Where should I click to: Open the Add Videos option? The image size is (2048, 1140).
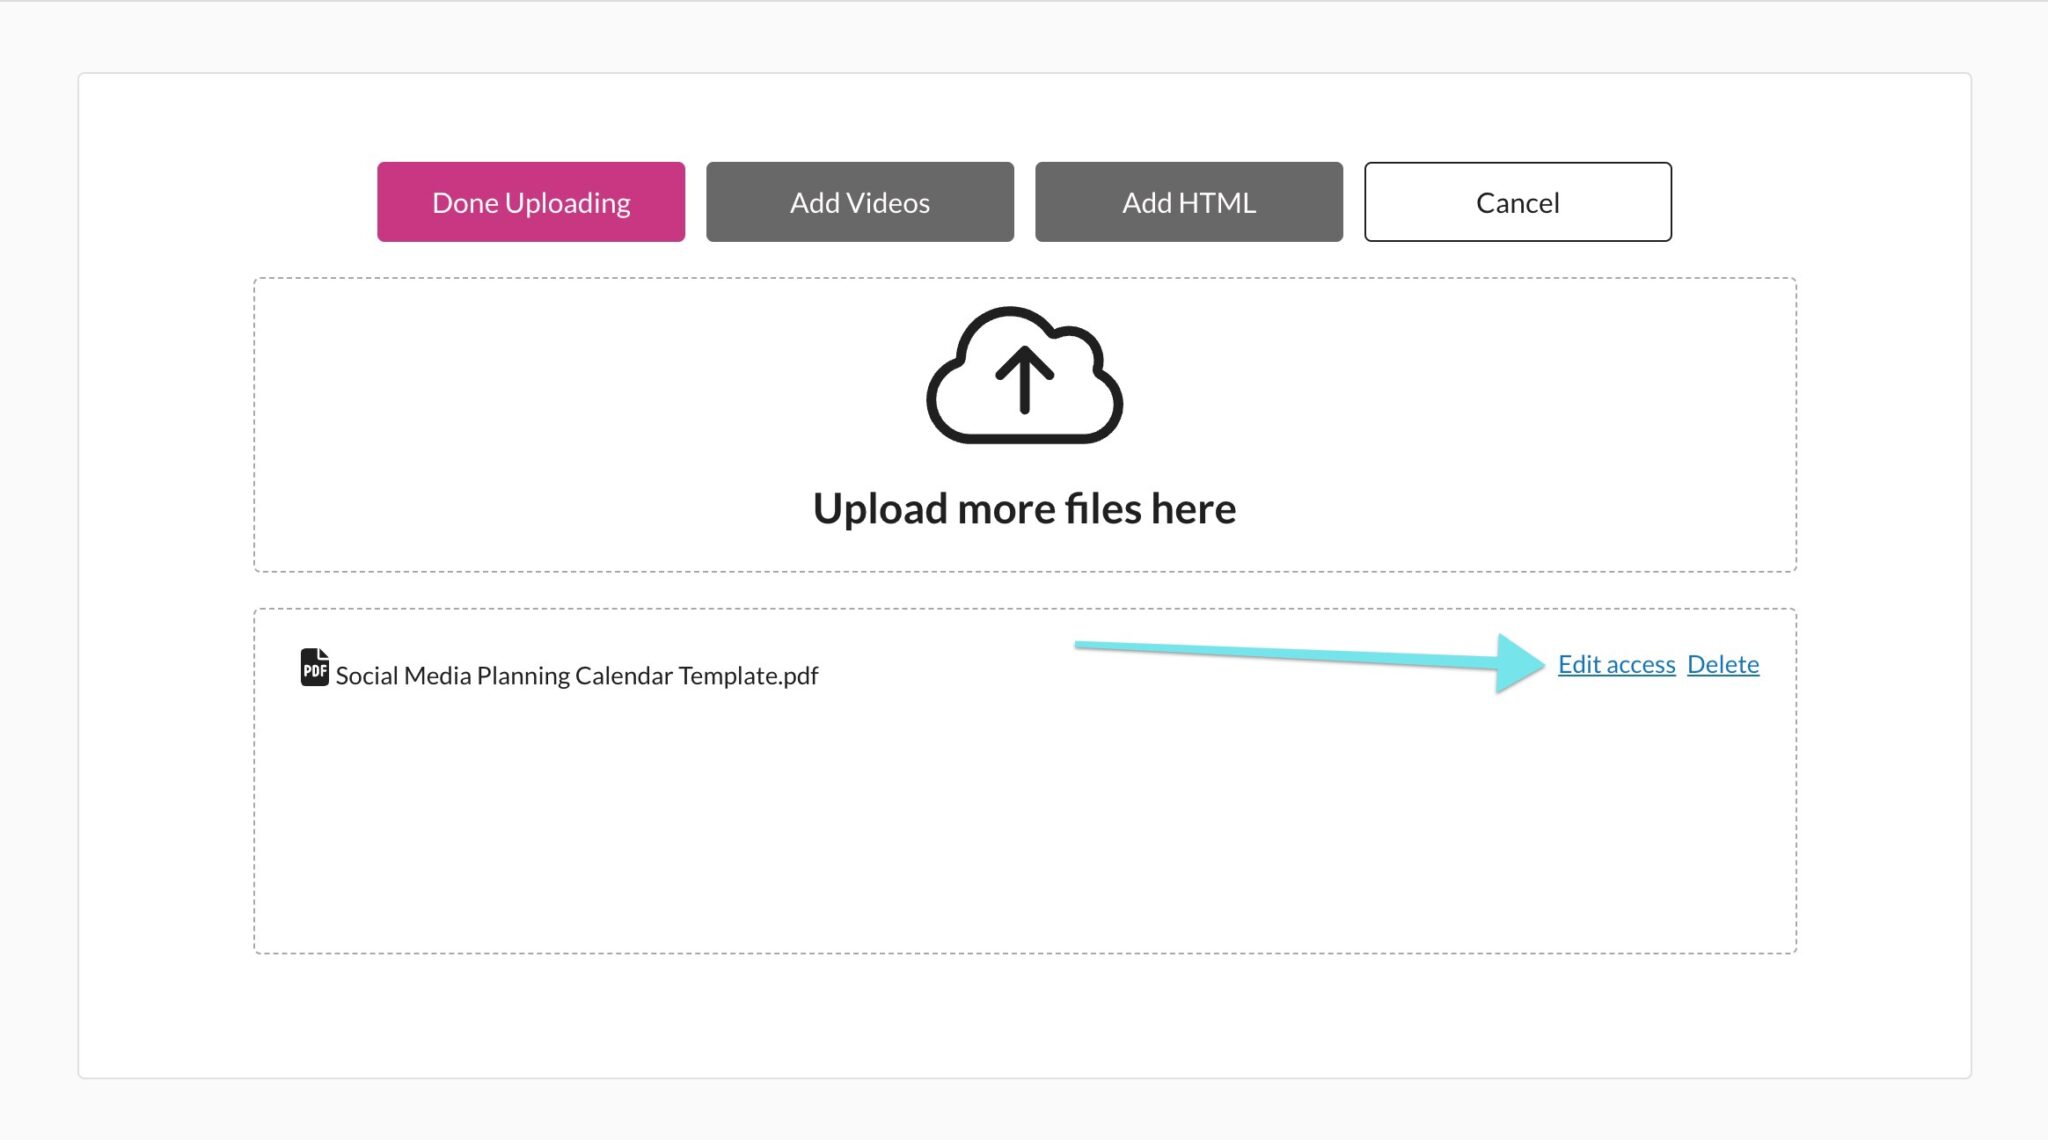tap(860, 202)
